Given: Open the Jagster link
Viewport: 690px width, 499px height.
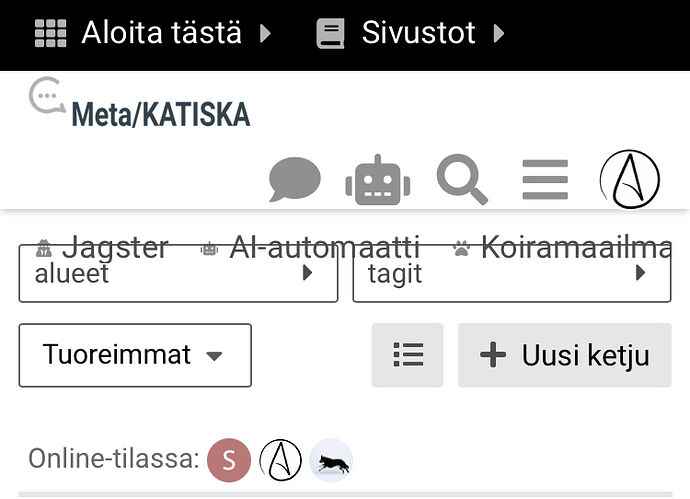Looking at the screenshot, I should click(x=102, y=247).
